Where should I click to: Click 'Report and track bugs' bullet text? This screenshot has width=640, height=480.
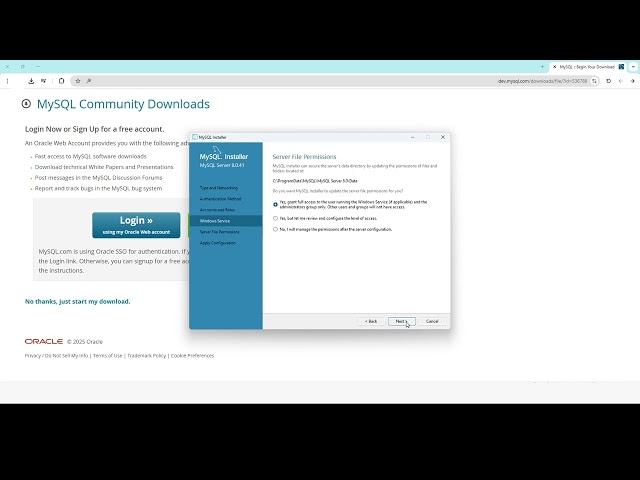[x=98, y=188]
